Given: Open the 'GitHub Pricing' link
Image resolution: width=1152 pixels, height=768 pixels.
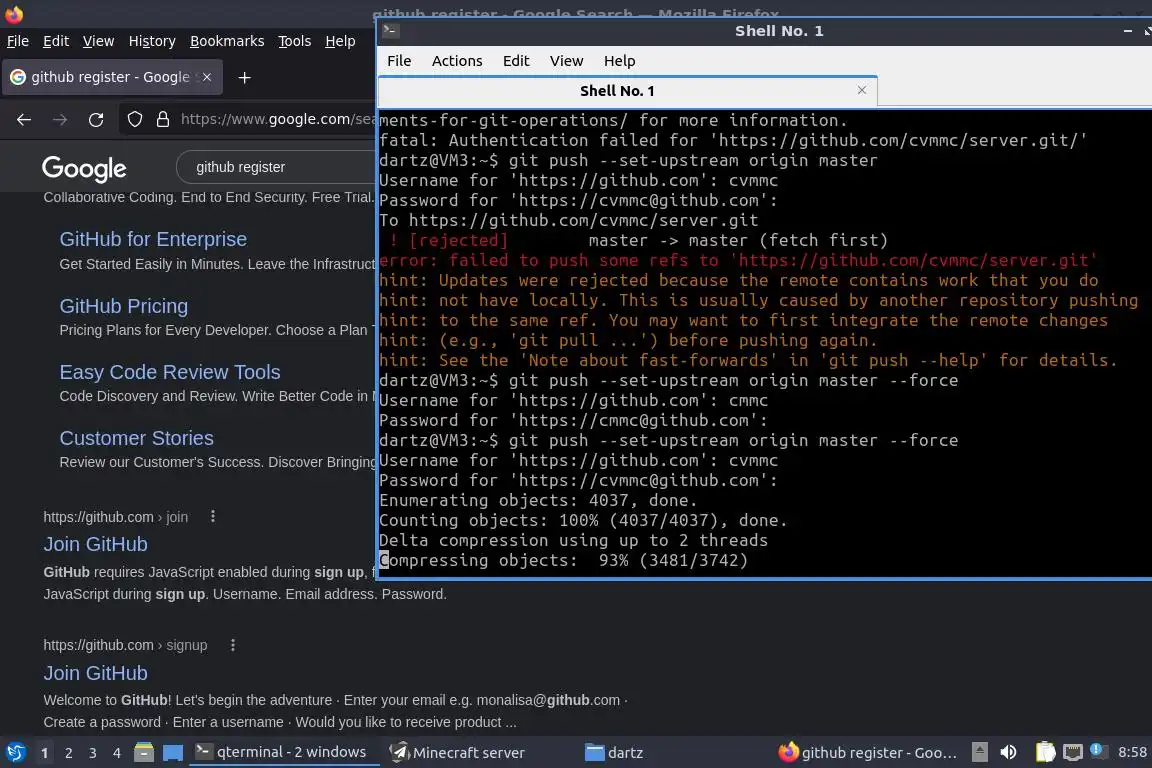Looking at the screenshot, I should [x=123, y=306].
